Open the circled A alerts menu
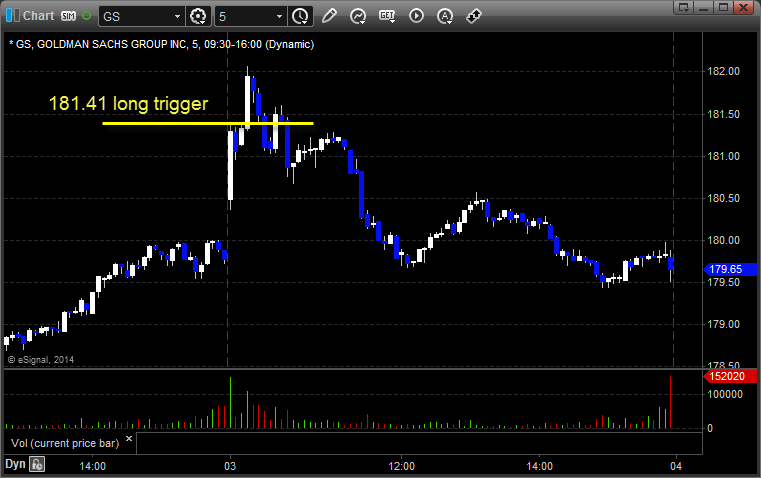This screenshot has width=761, height=478. tap(445, 16)
